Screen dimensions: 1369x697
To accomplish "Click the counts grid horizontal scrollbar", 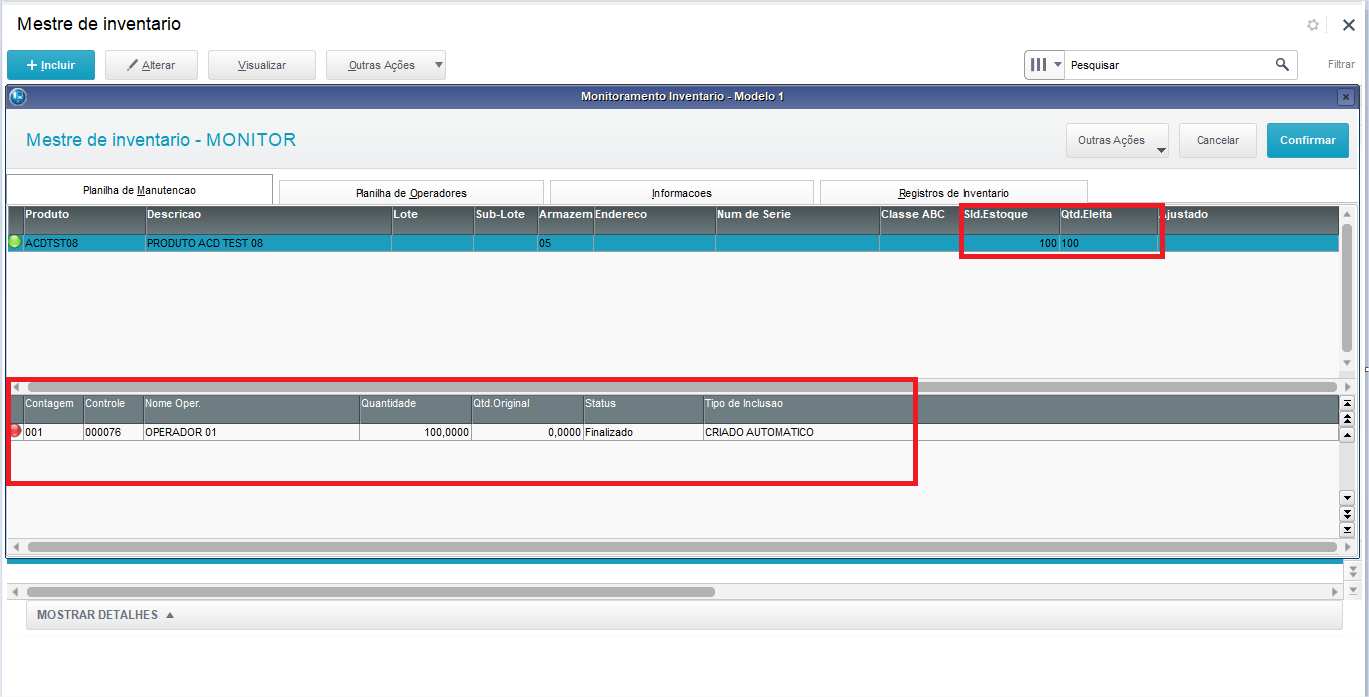I will [x=682, y=547].
